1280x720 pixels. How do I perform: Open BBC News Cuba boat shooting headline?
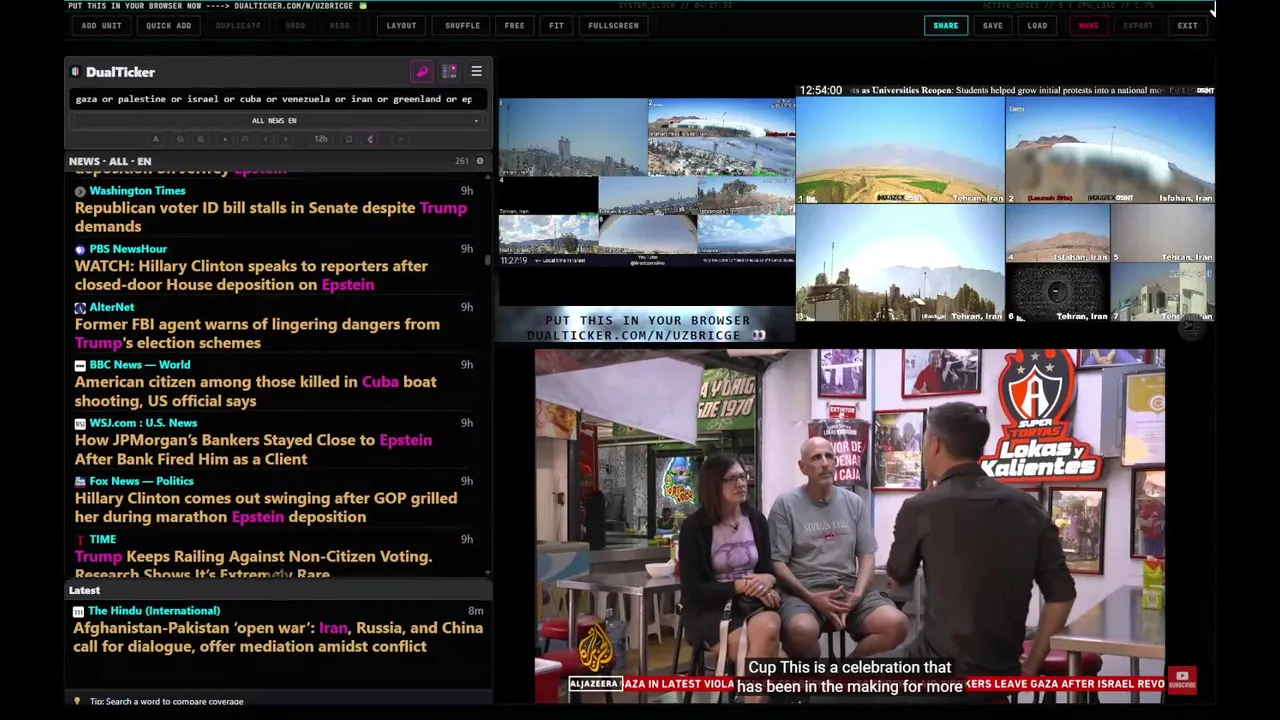(x=255, y=391)
